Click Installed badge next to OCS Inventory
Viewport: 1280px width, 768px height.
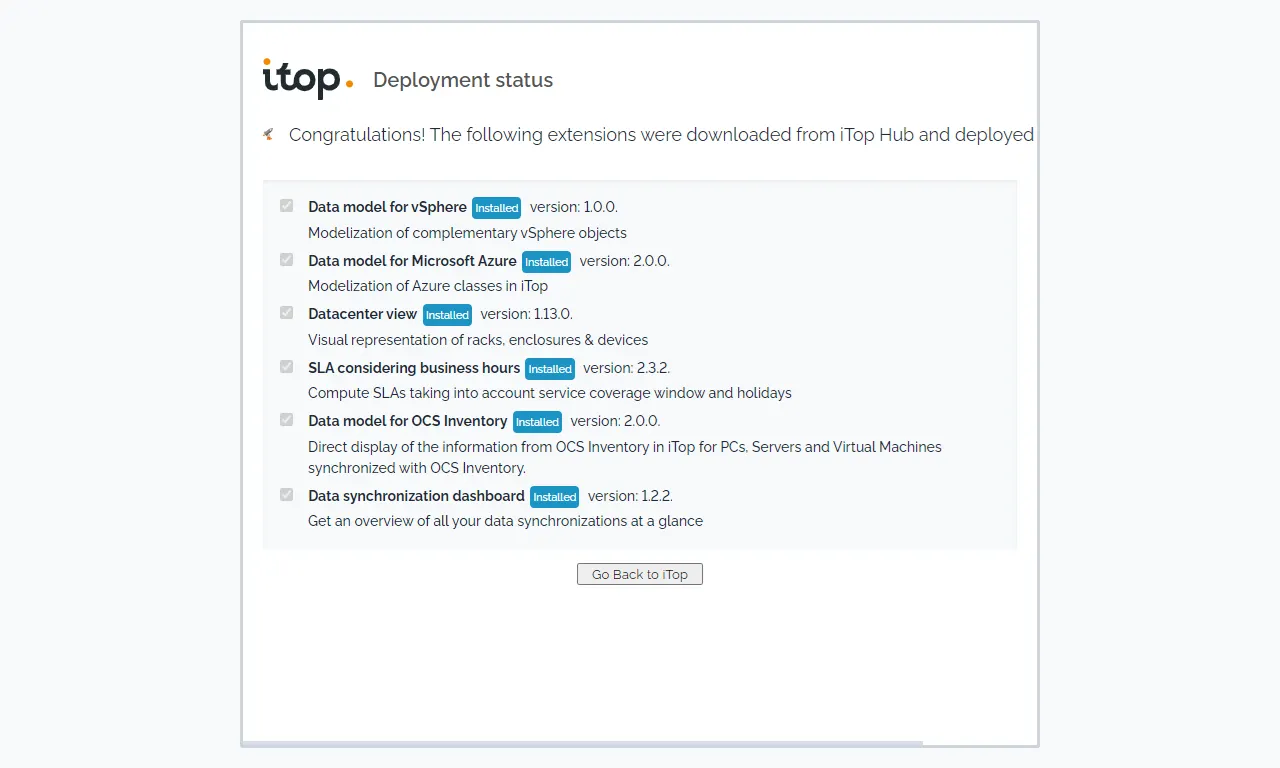click(537, 422)
